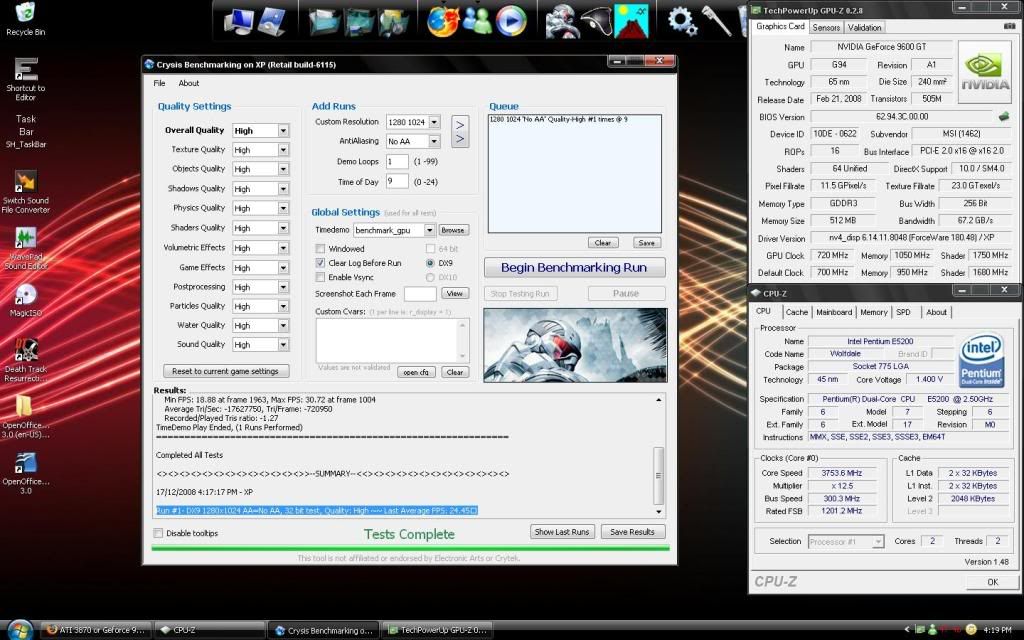Open the sun-and-volcano picture icon in the dock

pos(632,21)
